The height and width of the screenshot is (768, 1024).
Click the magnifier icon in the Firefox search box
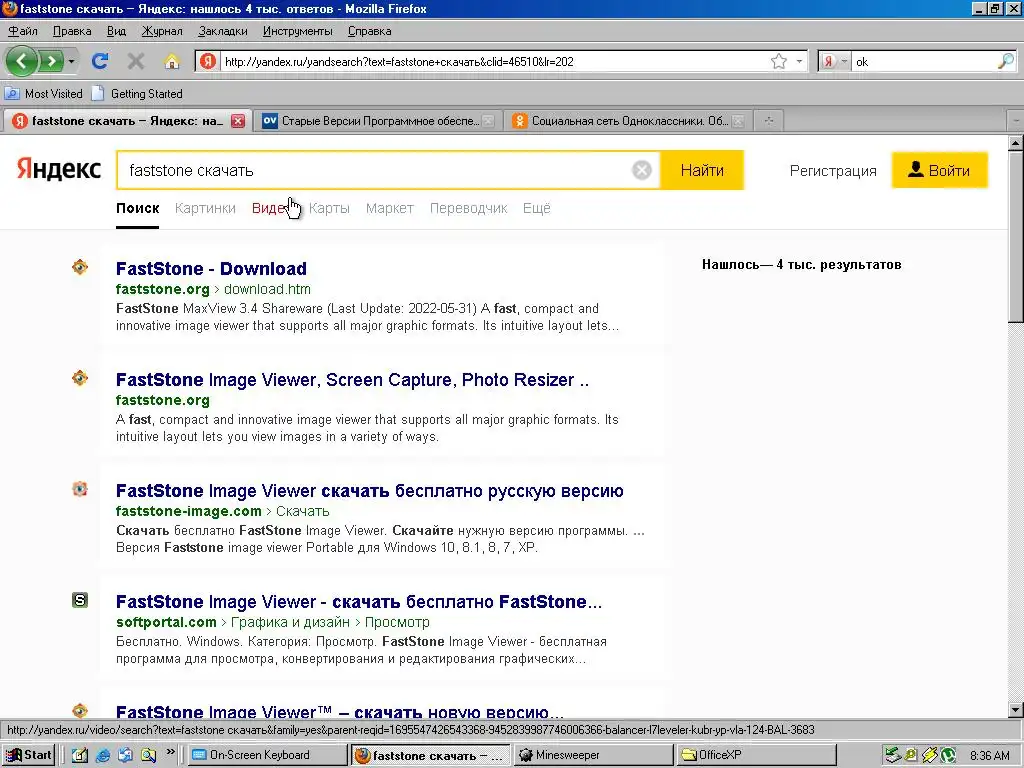pos(1006,61)
